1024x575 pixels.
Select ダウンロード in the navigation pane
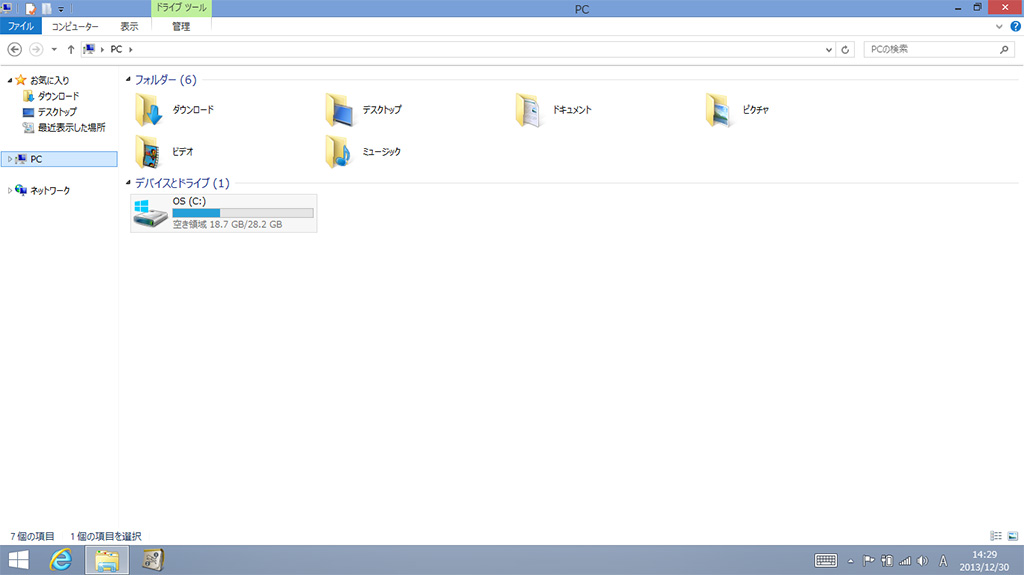pos(58,96)
